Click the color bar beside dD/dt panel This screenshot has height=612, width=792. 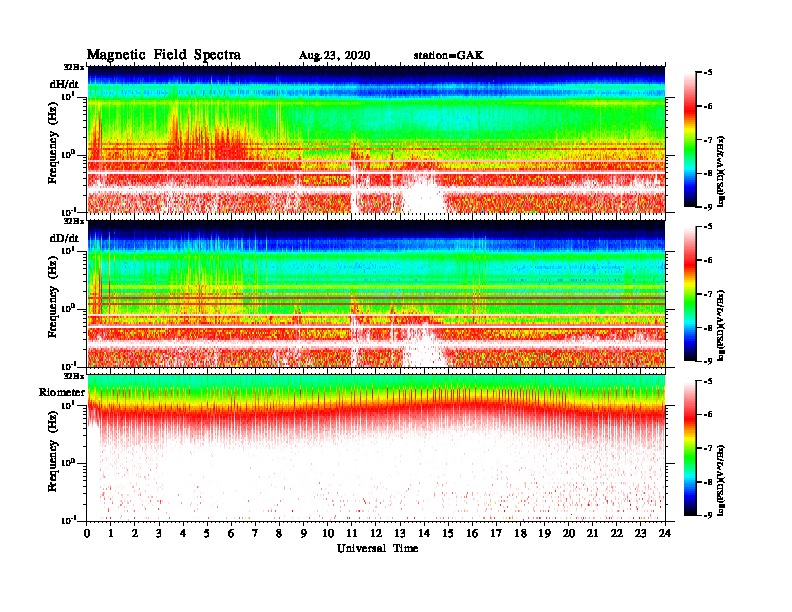690,293
